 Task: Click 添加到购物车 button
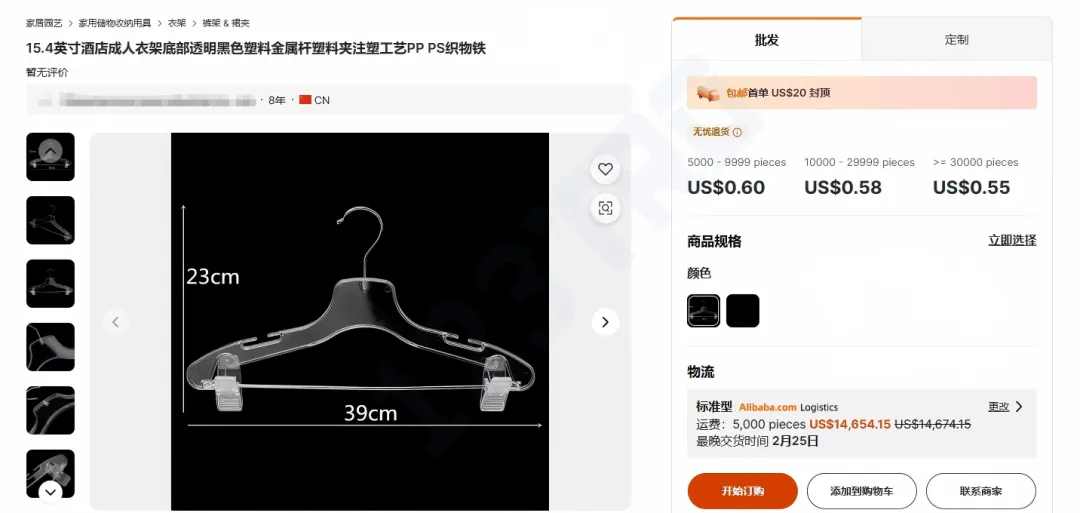(862, 491)
